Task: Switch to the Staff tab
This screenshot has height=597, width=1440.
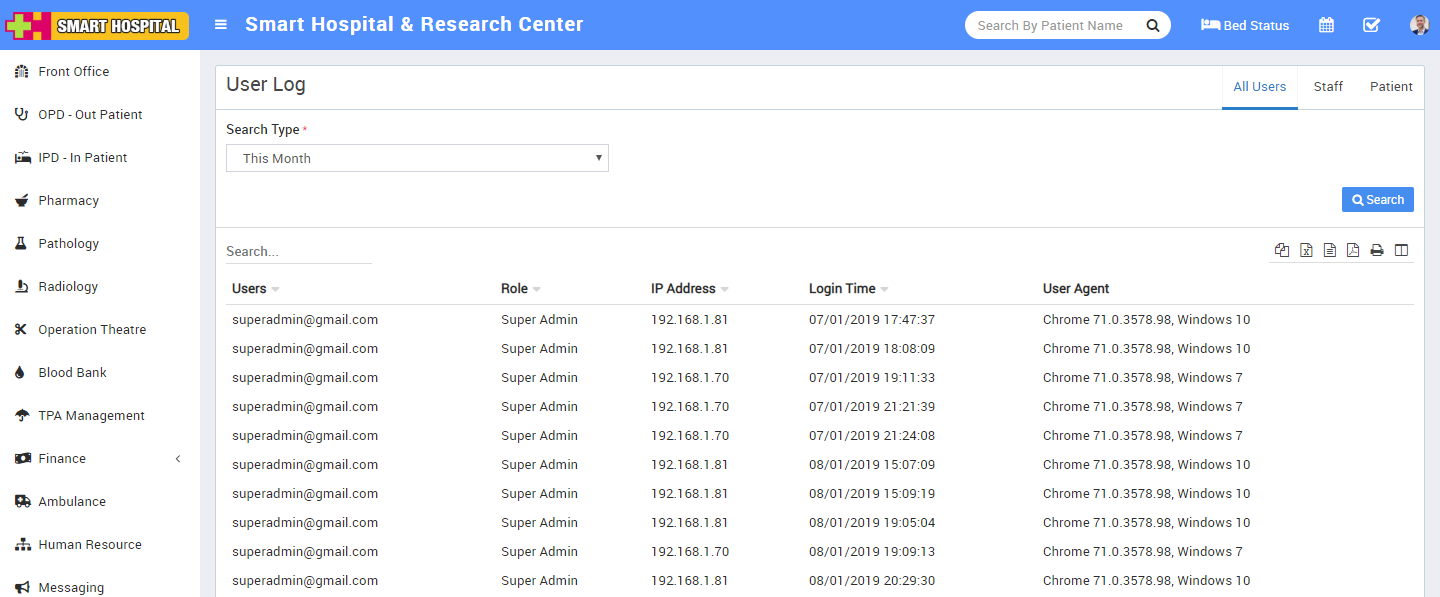Action: [x=1328, y=87]
